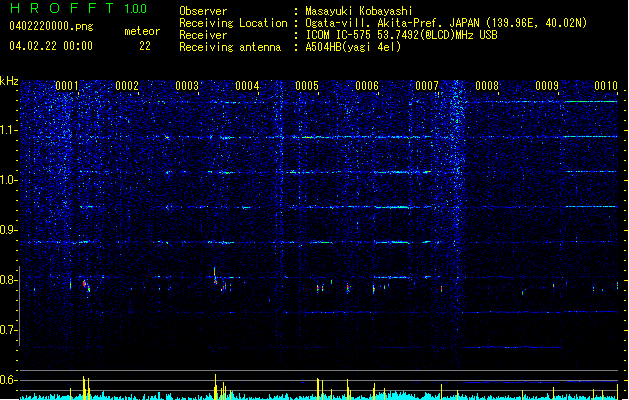Select observer name Masayuki Kobayashi
The image size is (629, 400).
[359, 11]
